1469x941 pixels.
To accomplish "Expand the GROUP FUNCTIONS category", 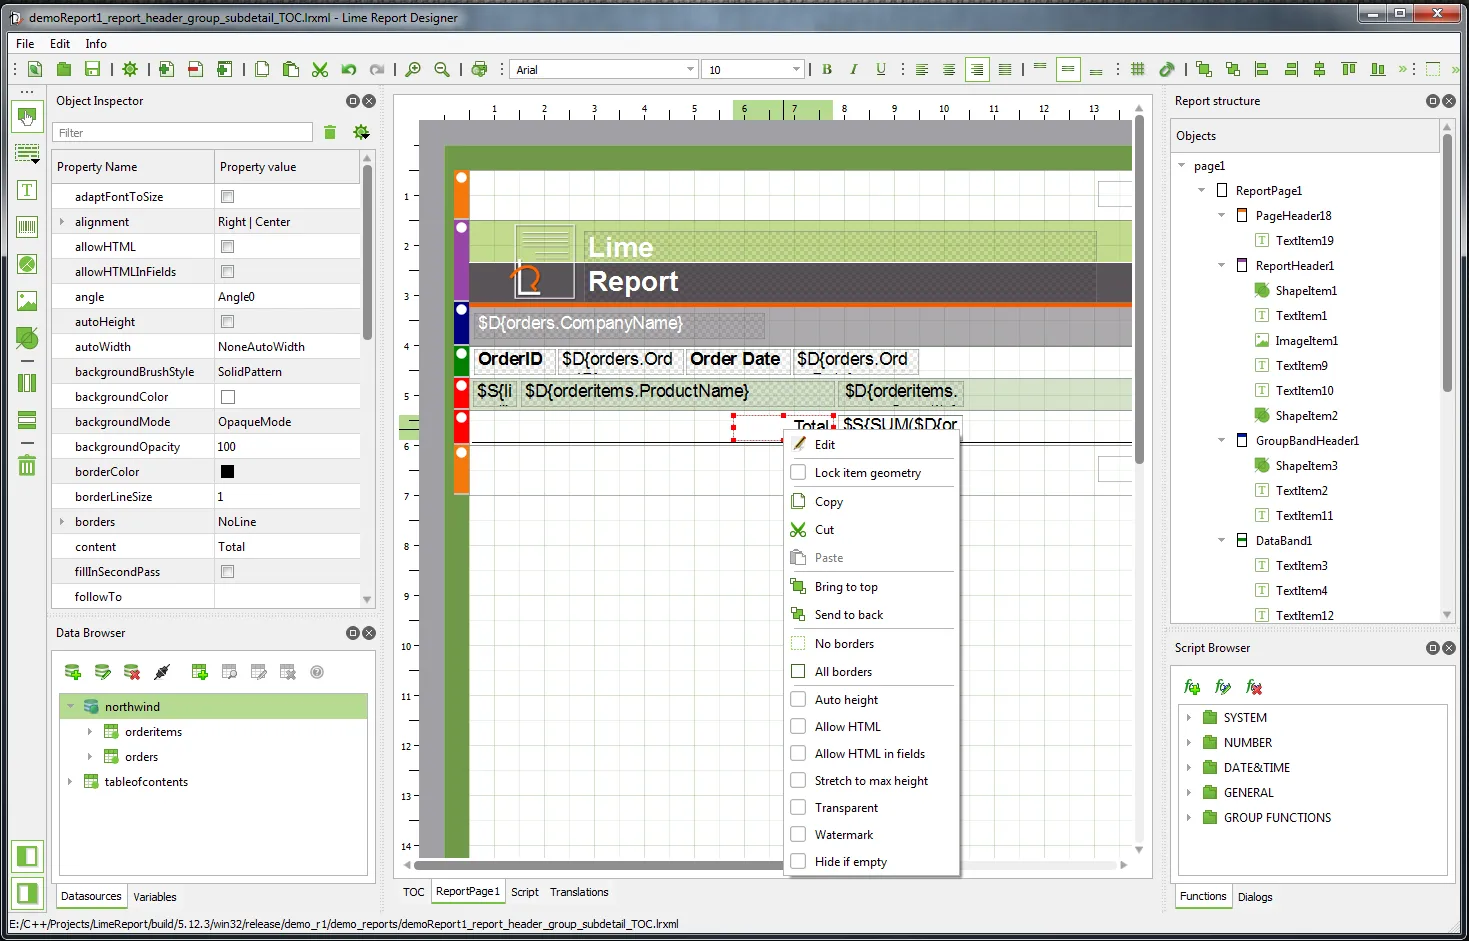I will pyautogui.click(x=1189, y=817).
